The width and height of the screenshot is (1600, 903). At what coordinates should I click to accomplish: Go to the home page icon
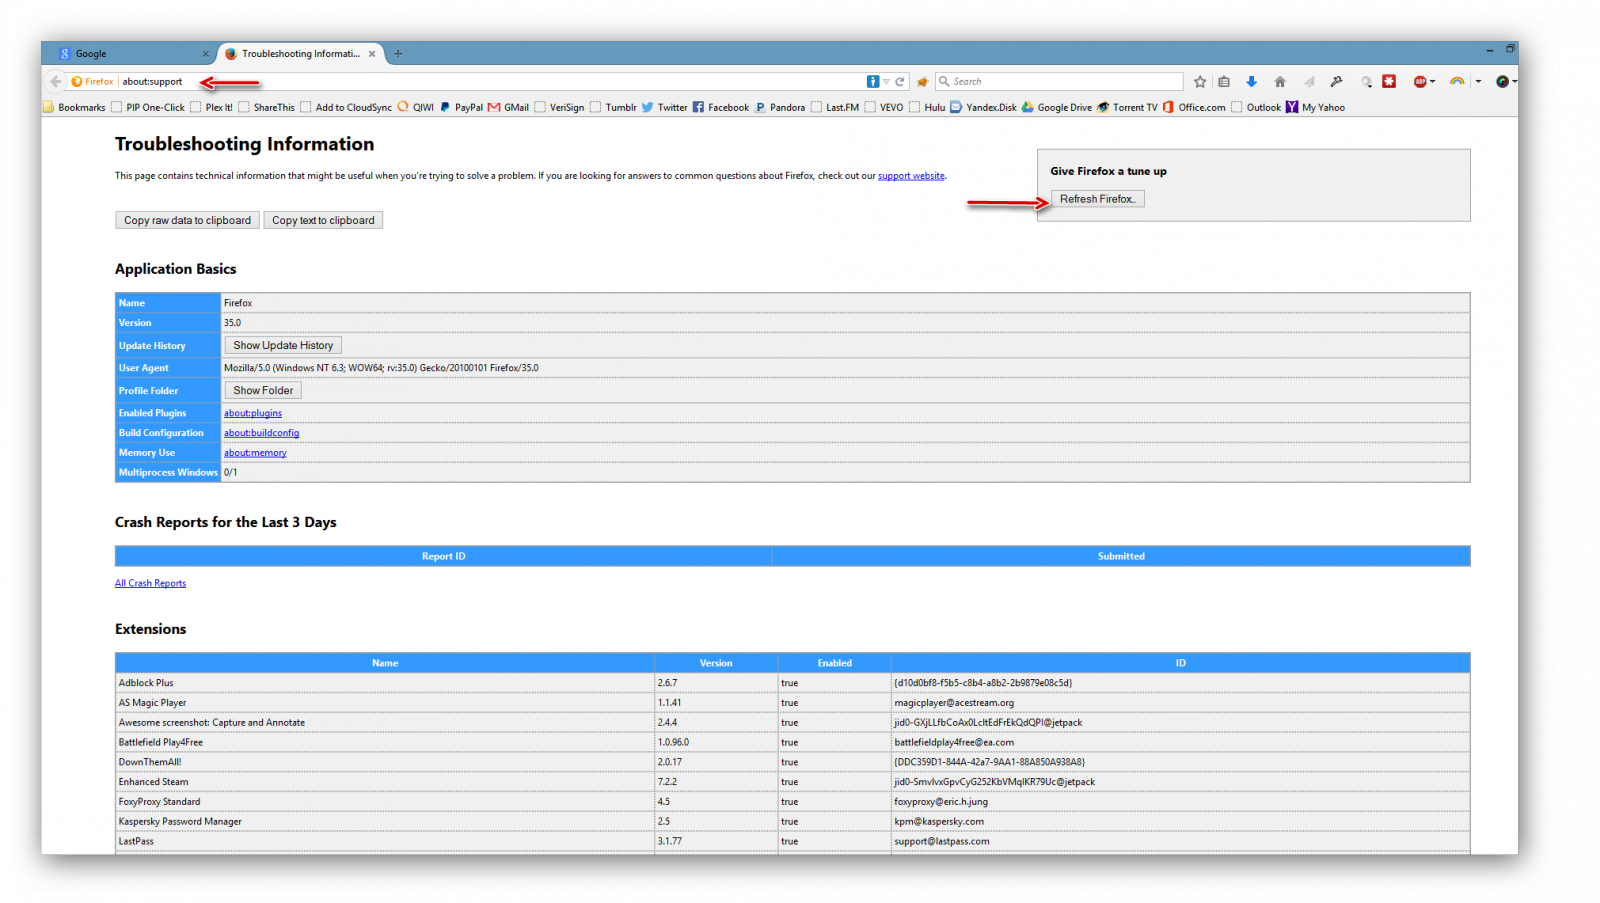point(1280,82)
